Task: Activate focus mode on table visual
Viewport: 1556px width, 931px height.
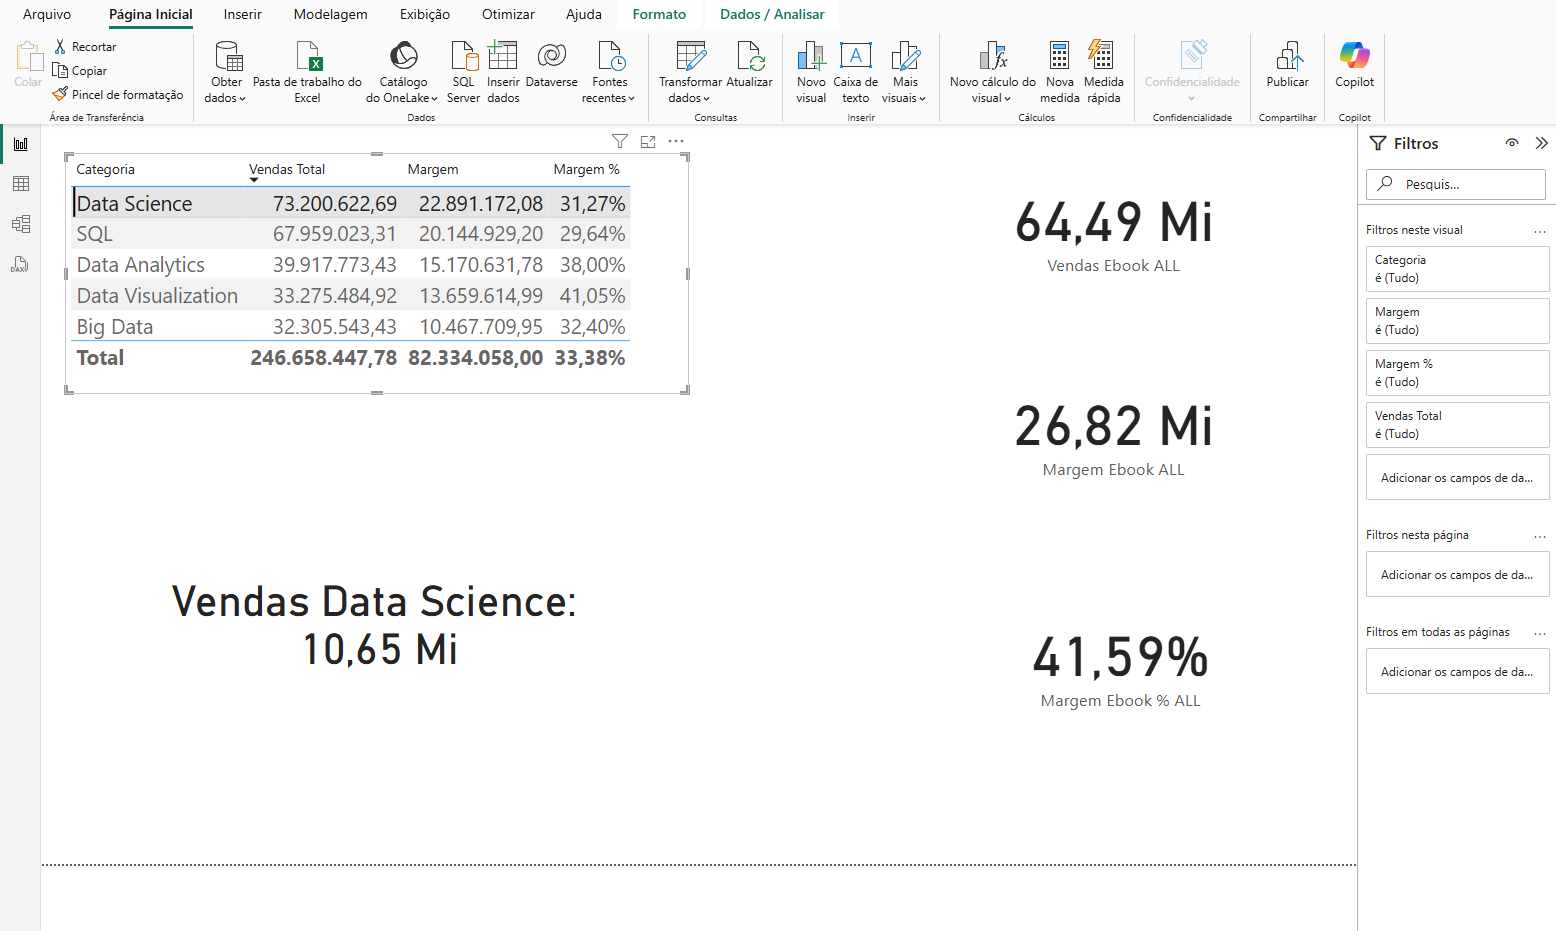Action: click(648, 141)
